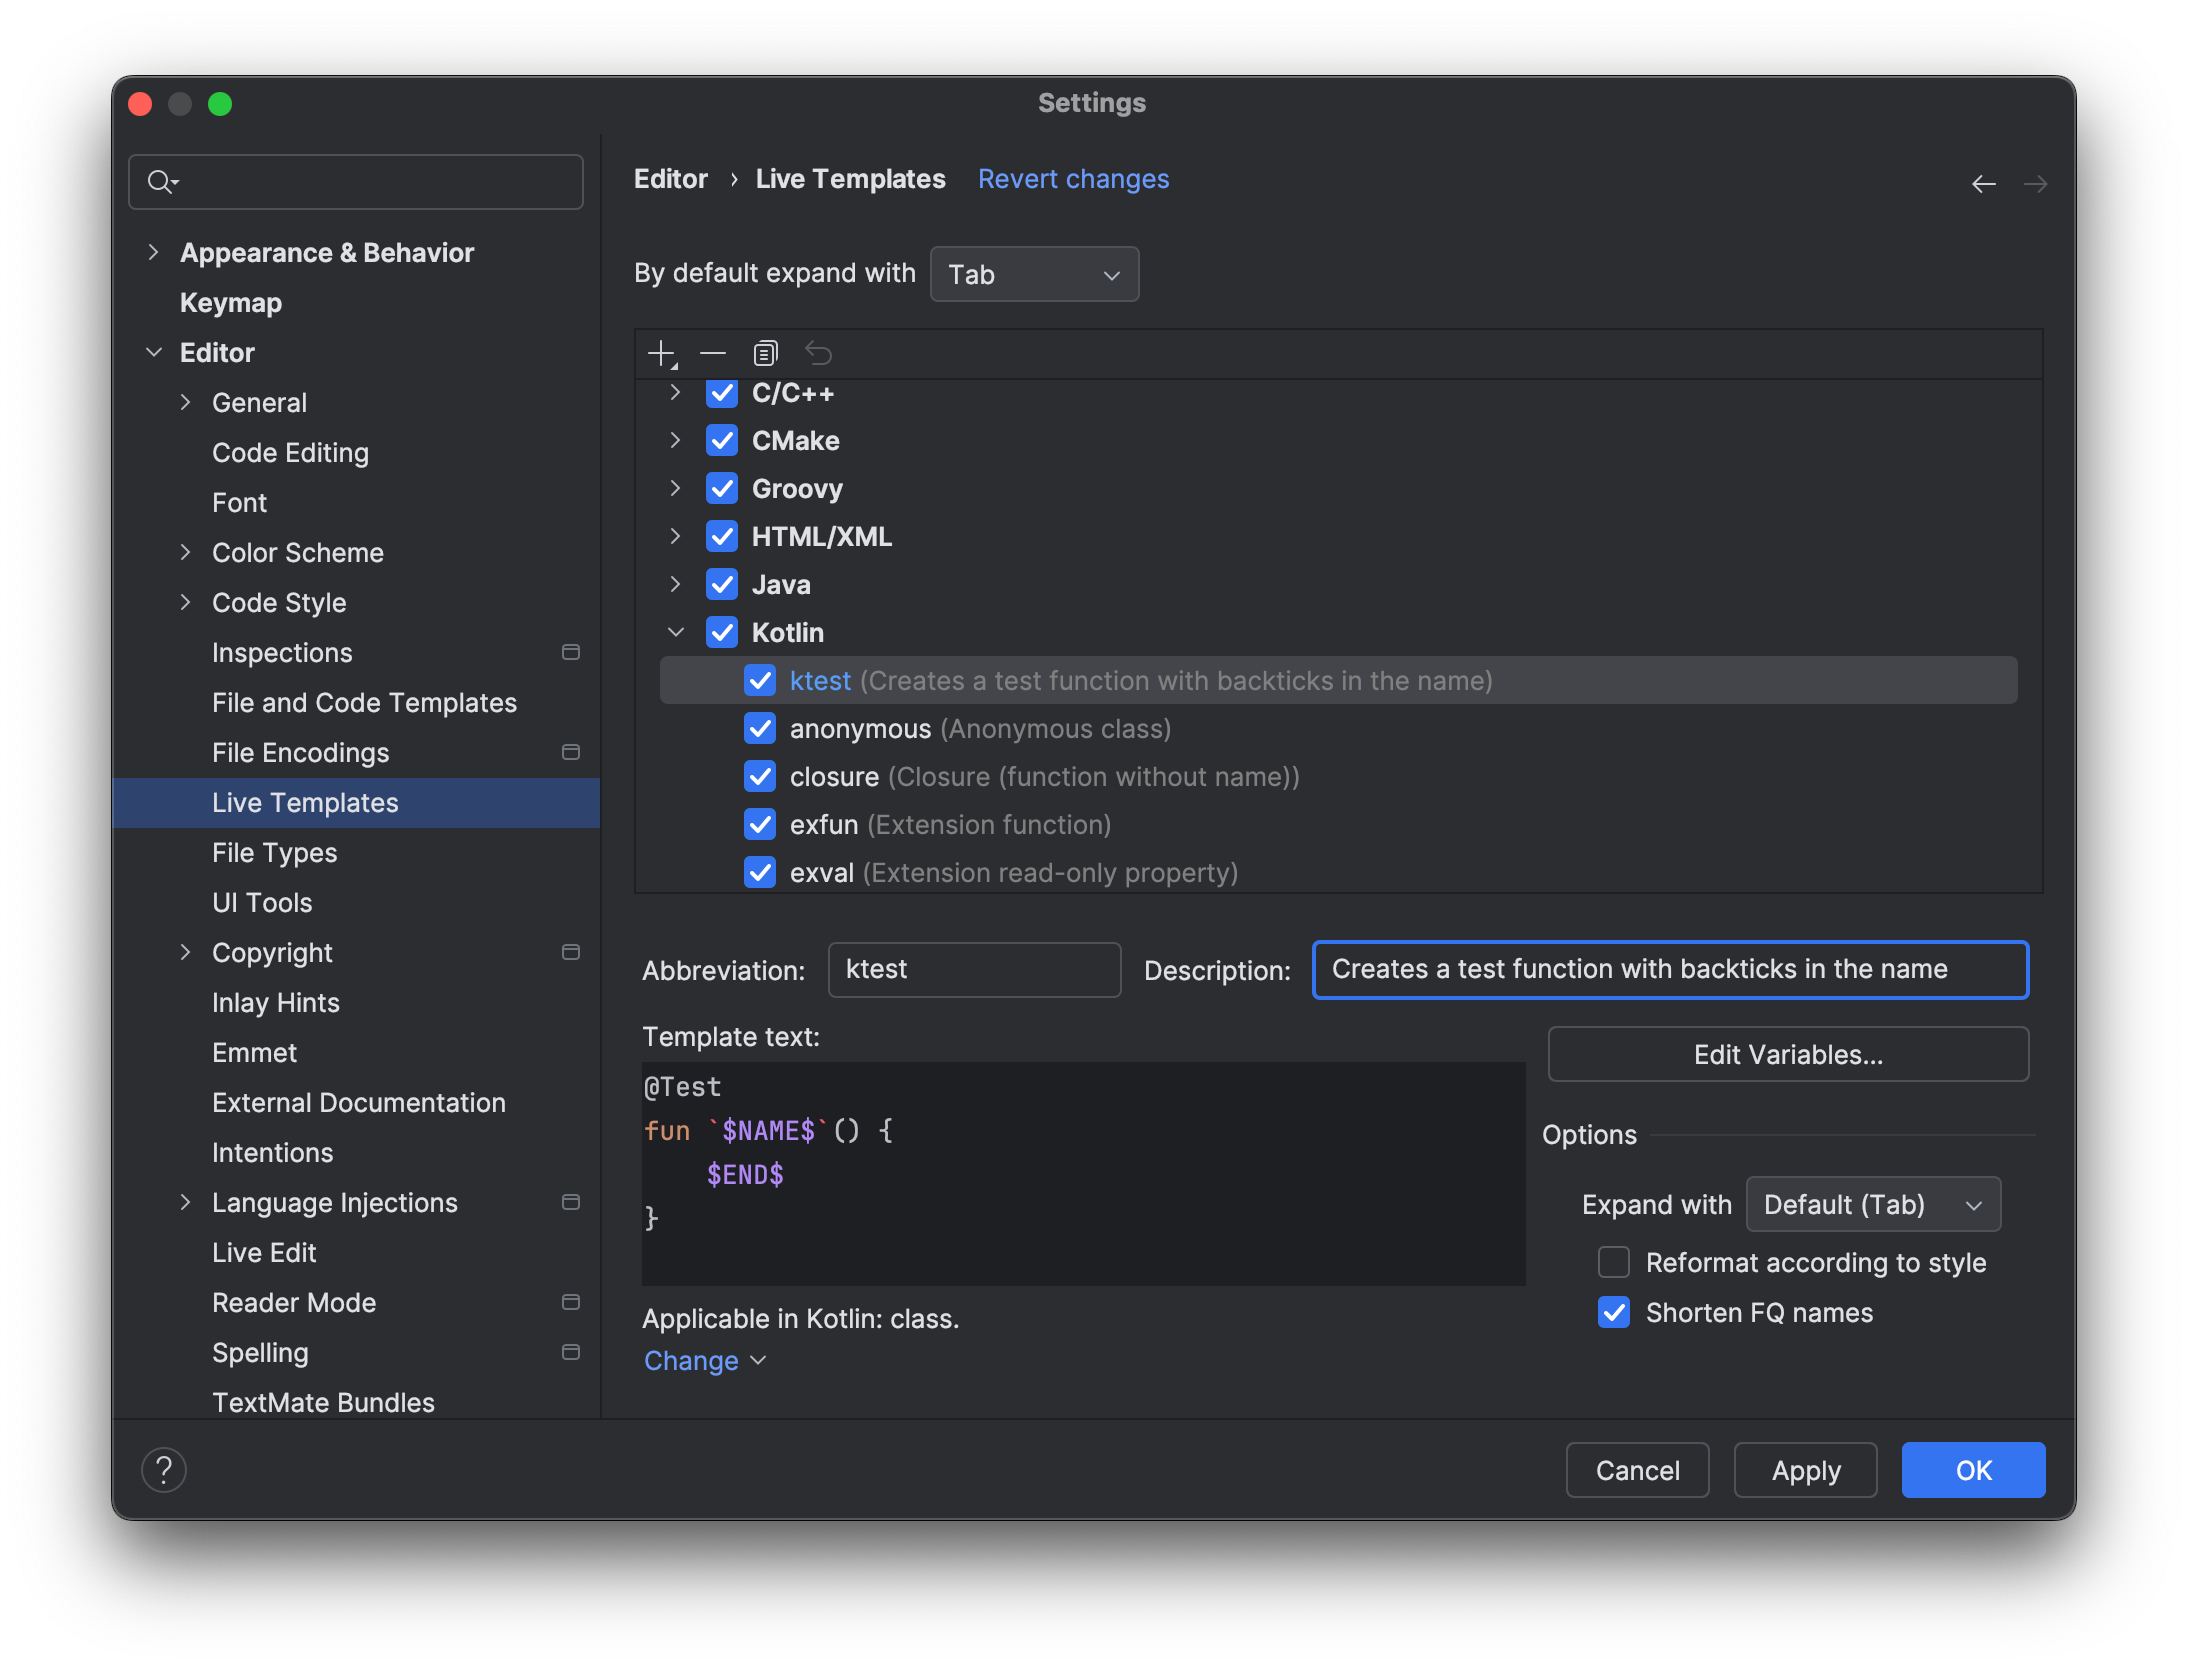Disable the ktest template checkbox
The width and height of the screenshot is (2188, 1668).
pyautogui.click(x=760, y=680)
